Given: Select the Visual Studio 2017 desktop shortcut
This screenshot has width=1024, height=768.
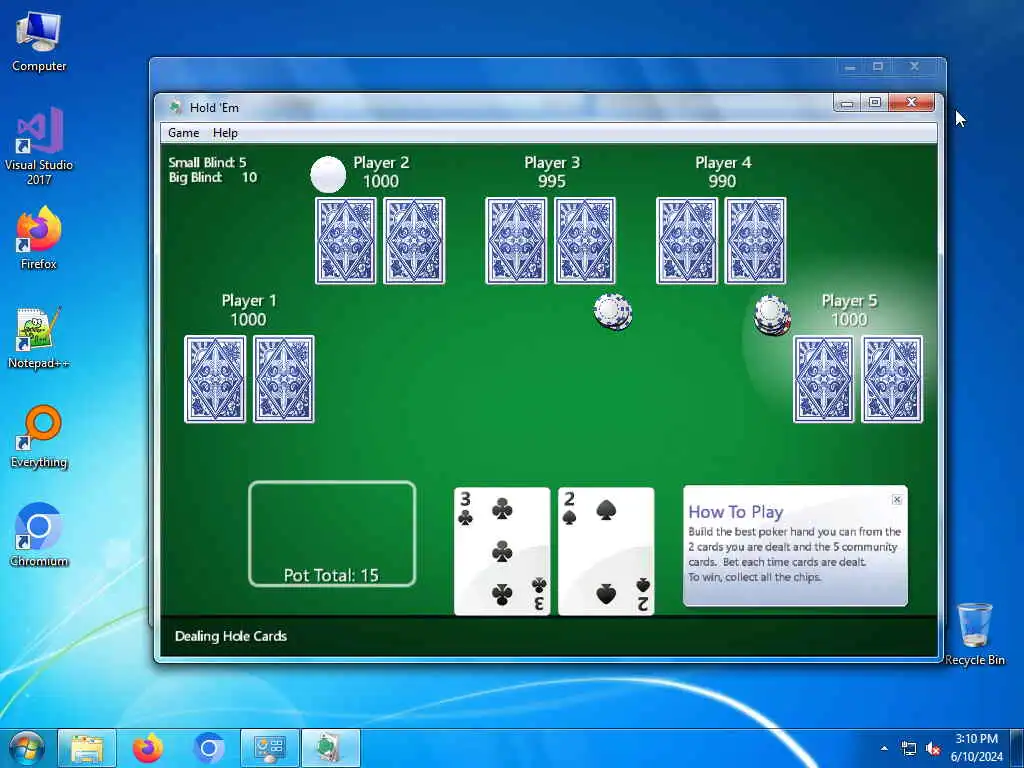Looking at the screenshot, I should 39,146.
